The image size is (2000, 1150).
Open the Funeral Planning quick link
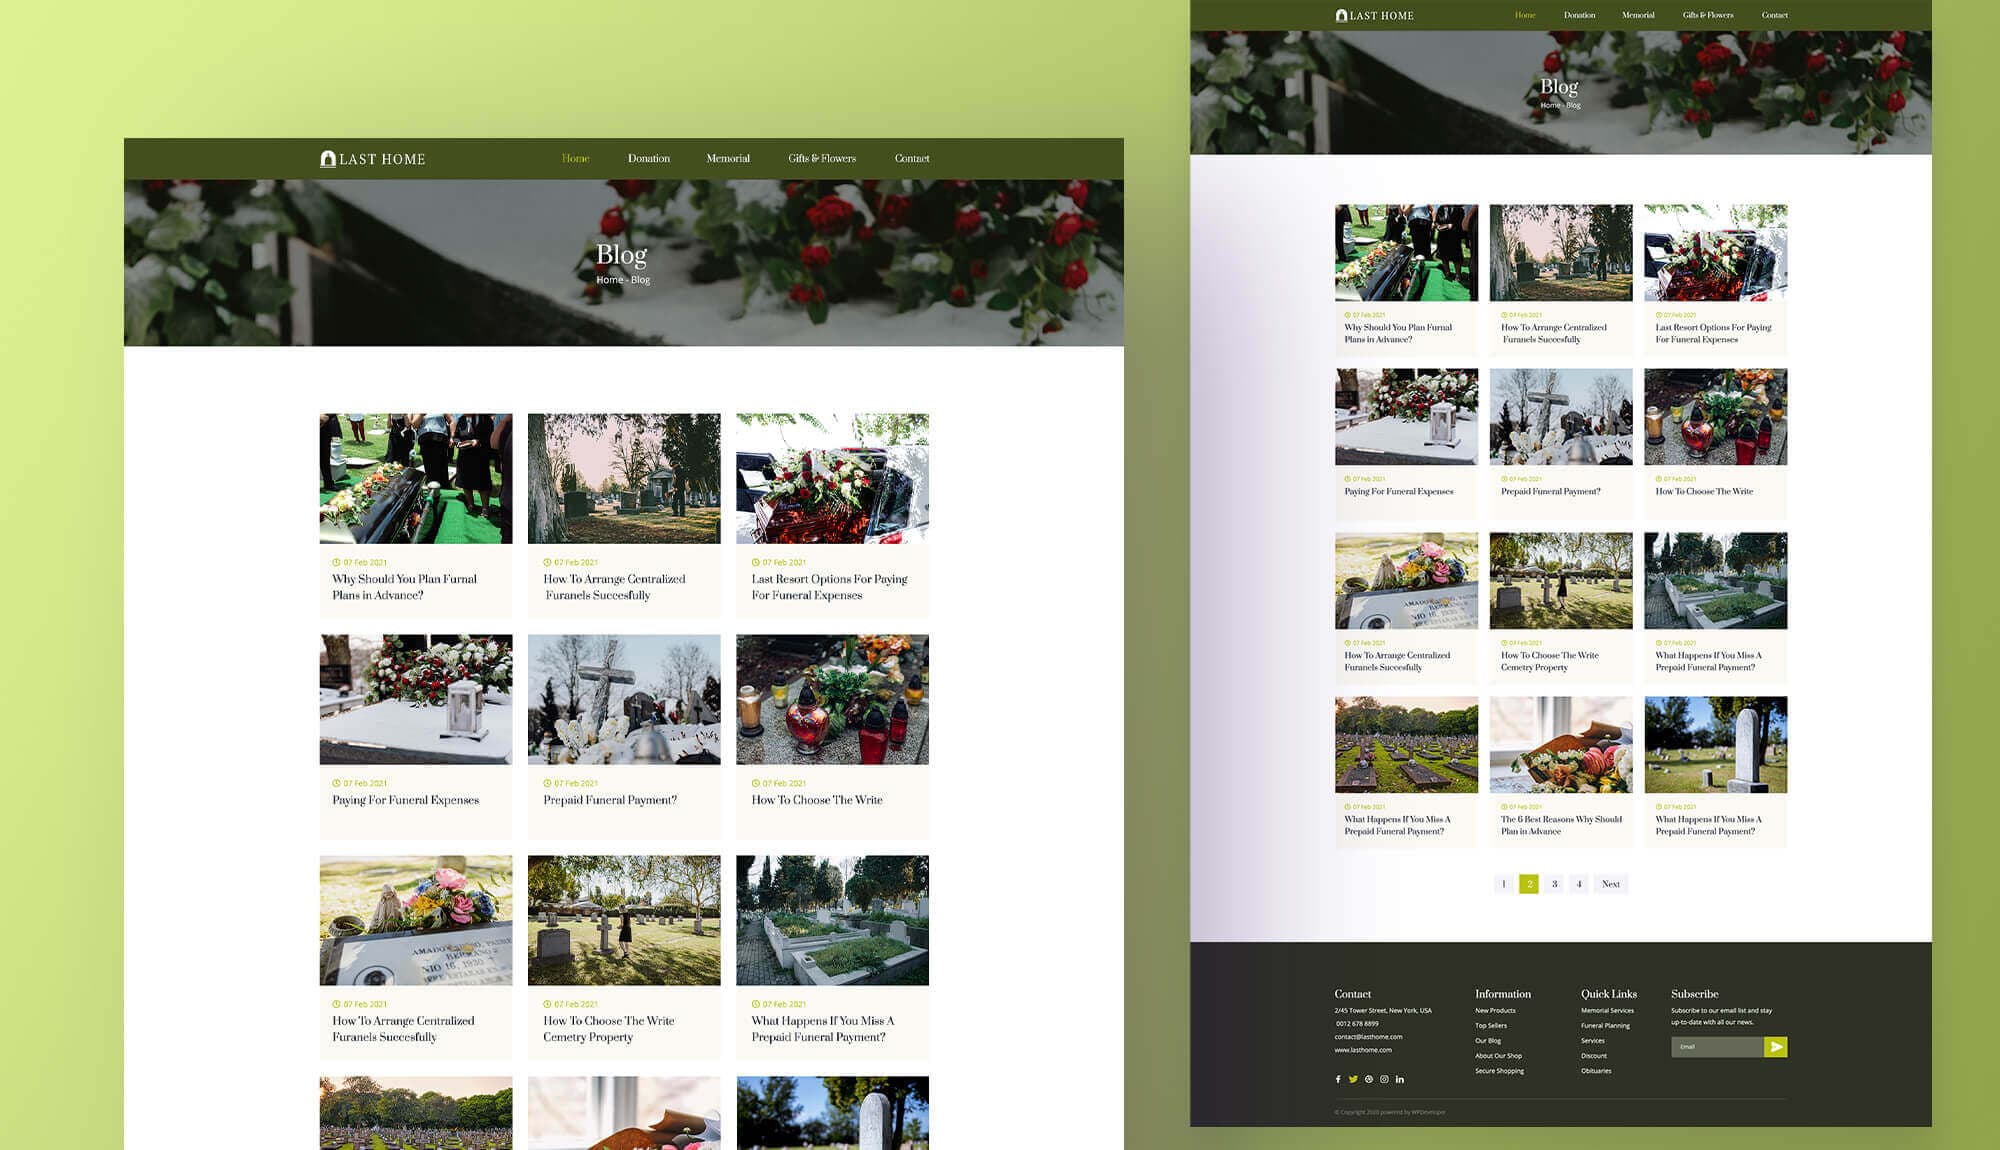pyautogui.click(x=1605, y=1026)
